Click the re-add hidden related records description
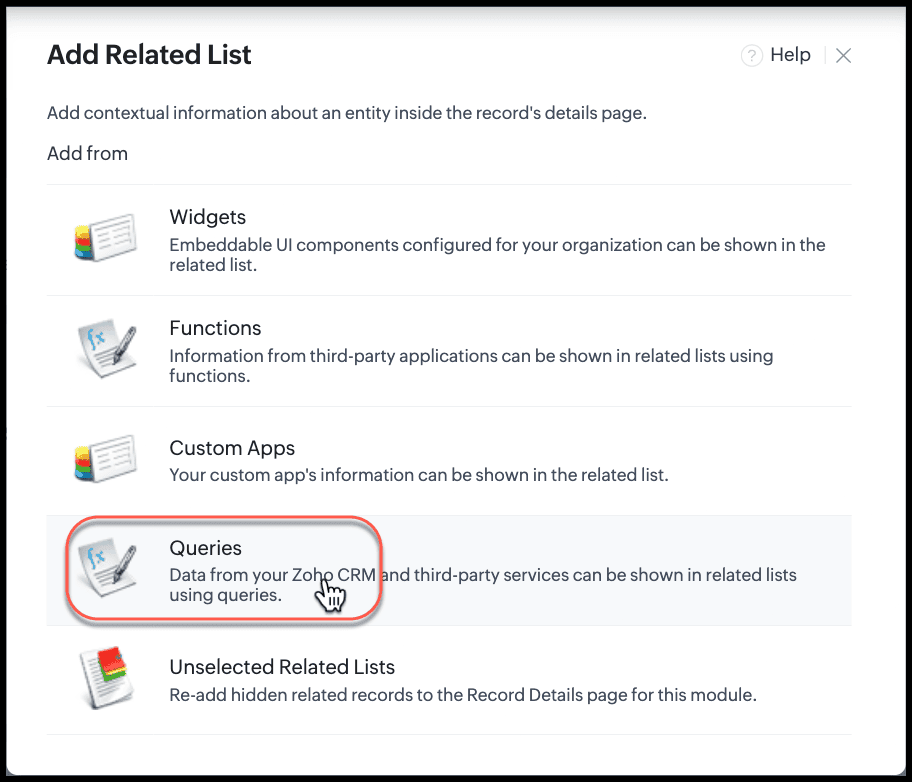 pos(463,695)
